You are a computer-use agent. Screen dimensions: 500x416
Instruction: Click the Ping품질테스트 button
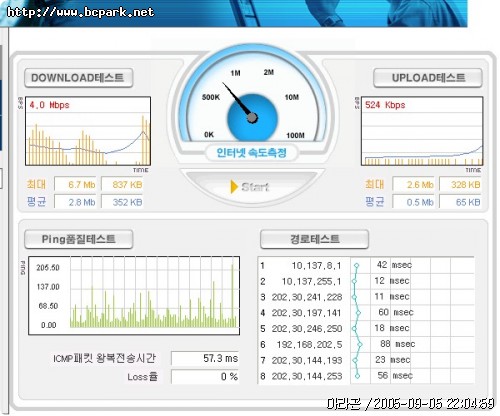79,239
